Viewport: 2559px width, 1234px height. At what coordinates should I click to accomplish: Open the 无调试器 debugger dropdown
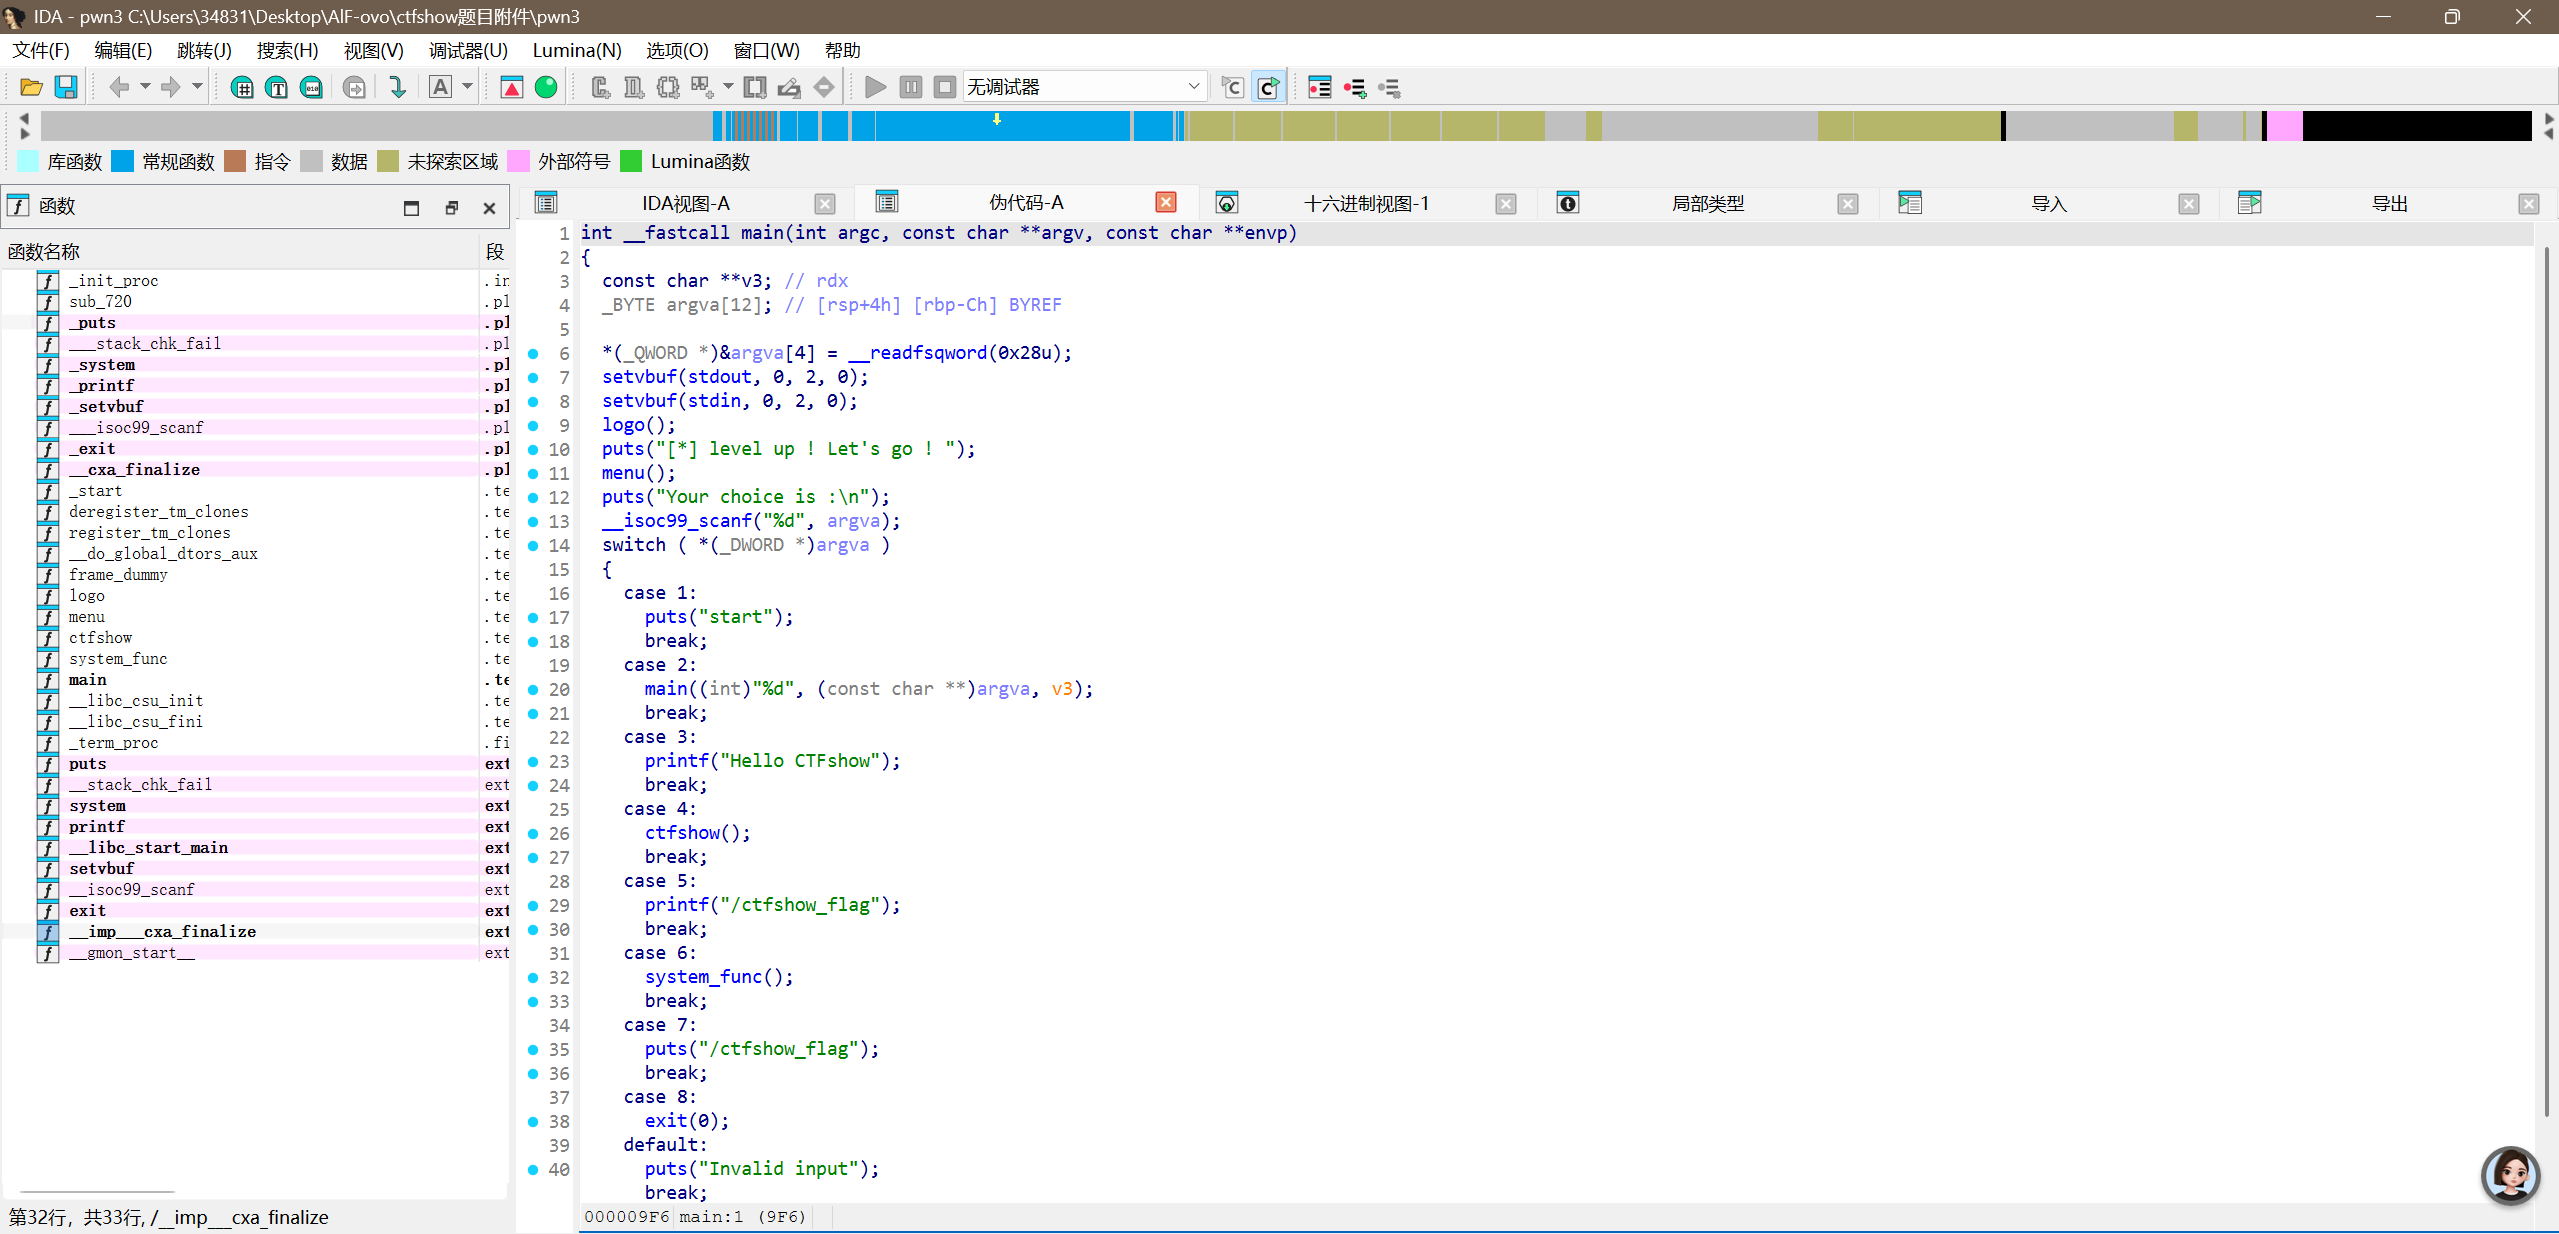click(1193, 87)
